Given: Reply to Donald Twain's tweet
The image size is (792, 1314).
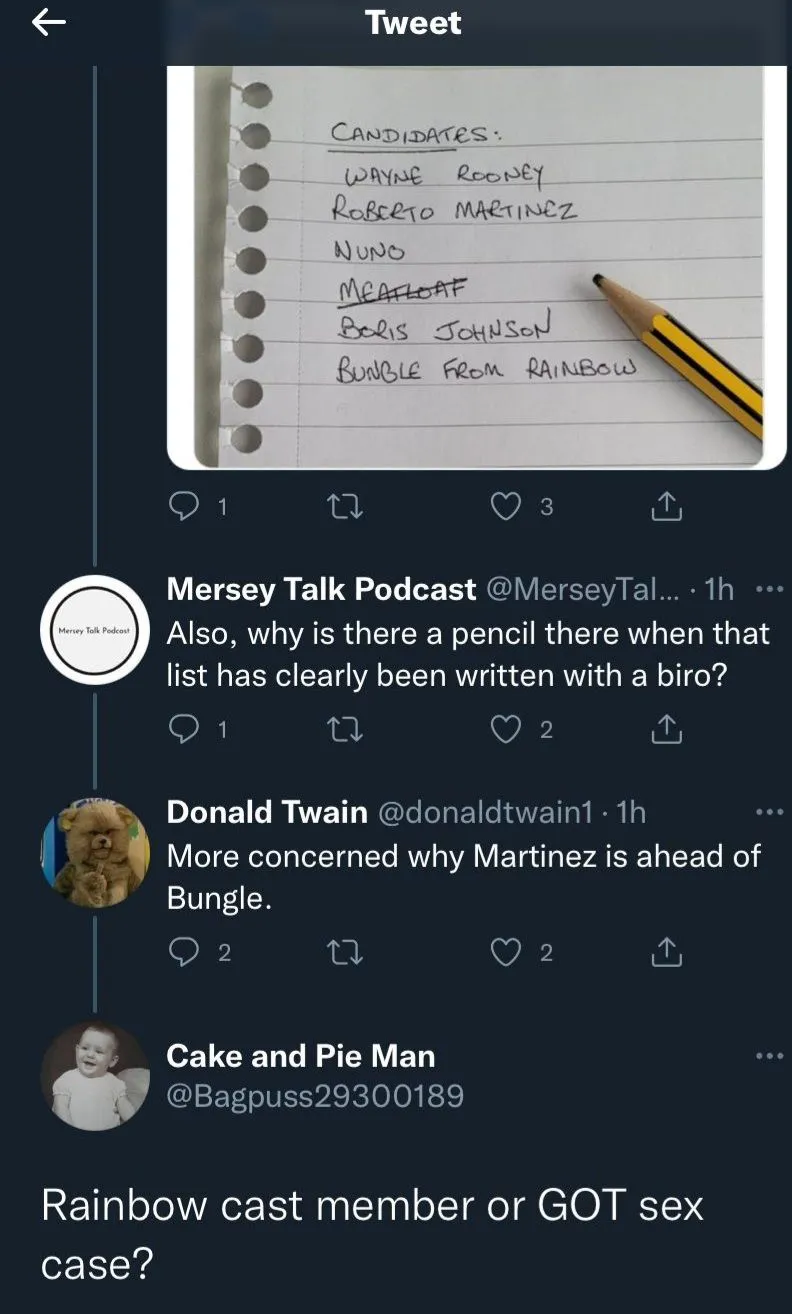Looking at the screenshot, I should point(183,954).
